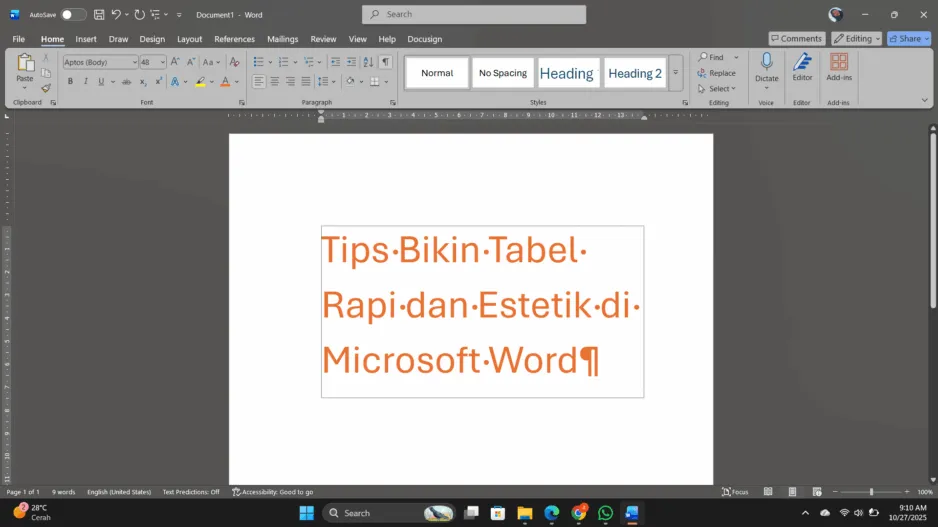Switch to Read Mode view icon
The height and width of the screenshot is (527, 938).
(x=768, y=492)
